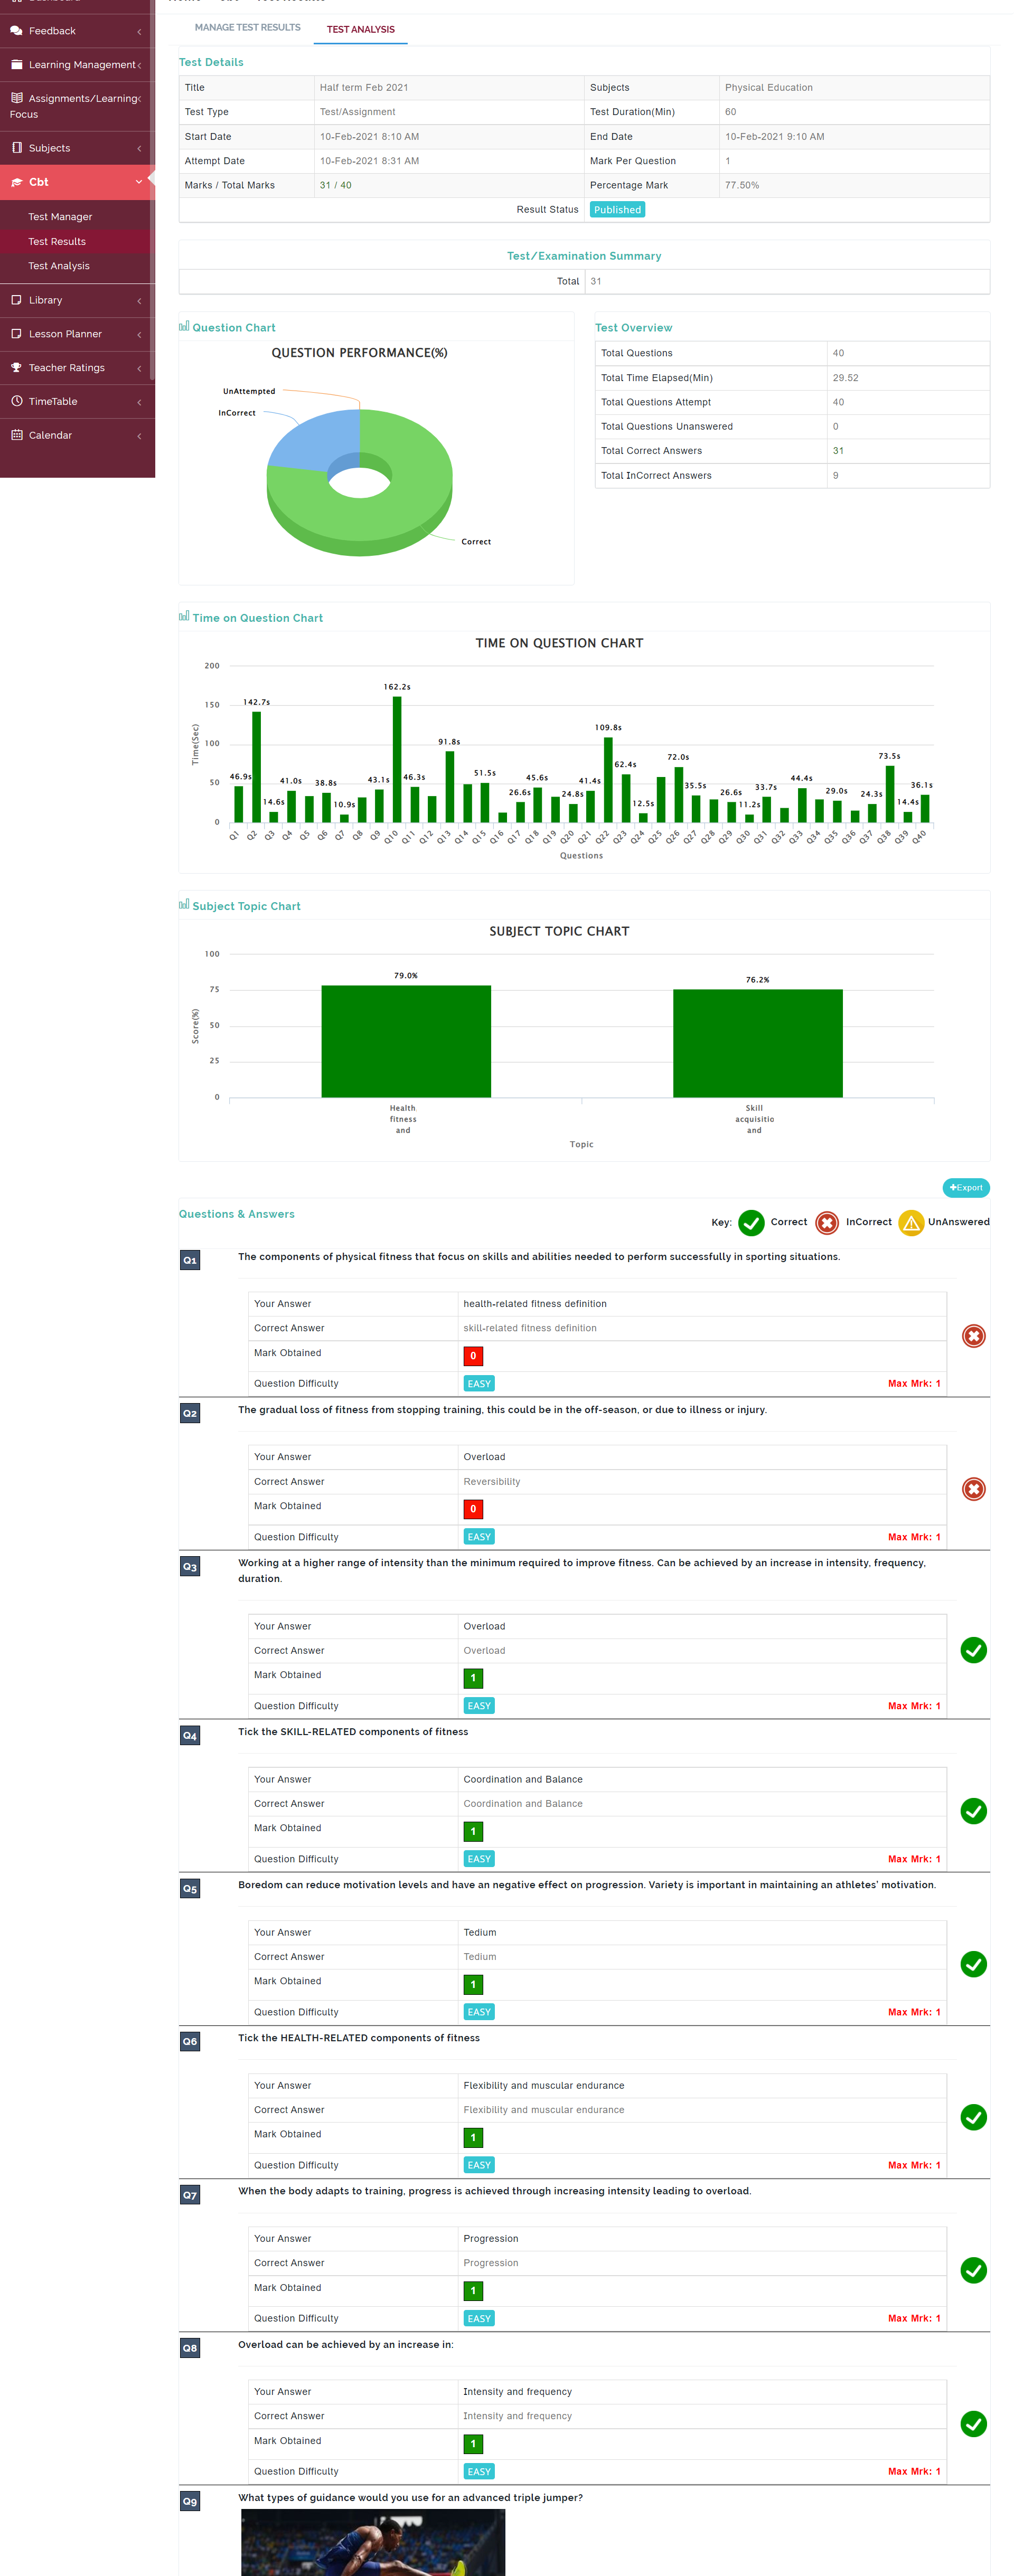Click the TimeTable clock icon
The height and width of the screenshot is (2576, 1014).
tap(16, 401)
